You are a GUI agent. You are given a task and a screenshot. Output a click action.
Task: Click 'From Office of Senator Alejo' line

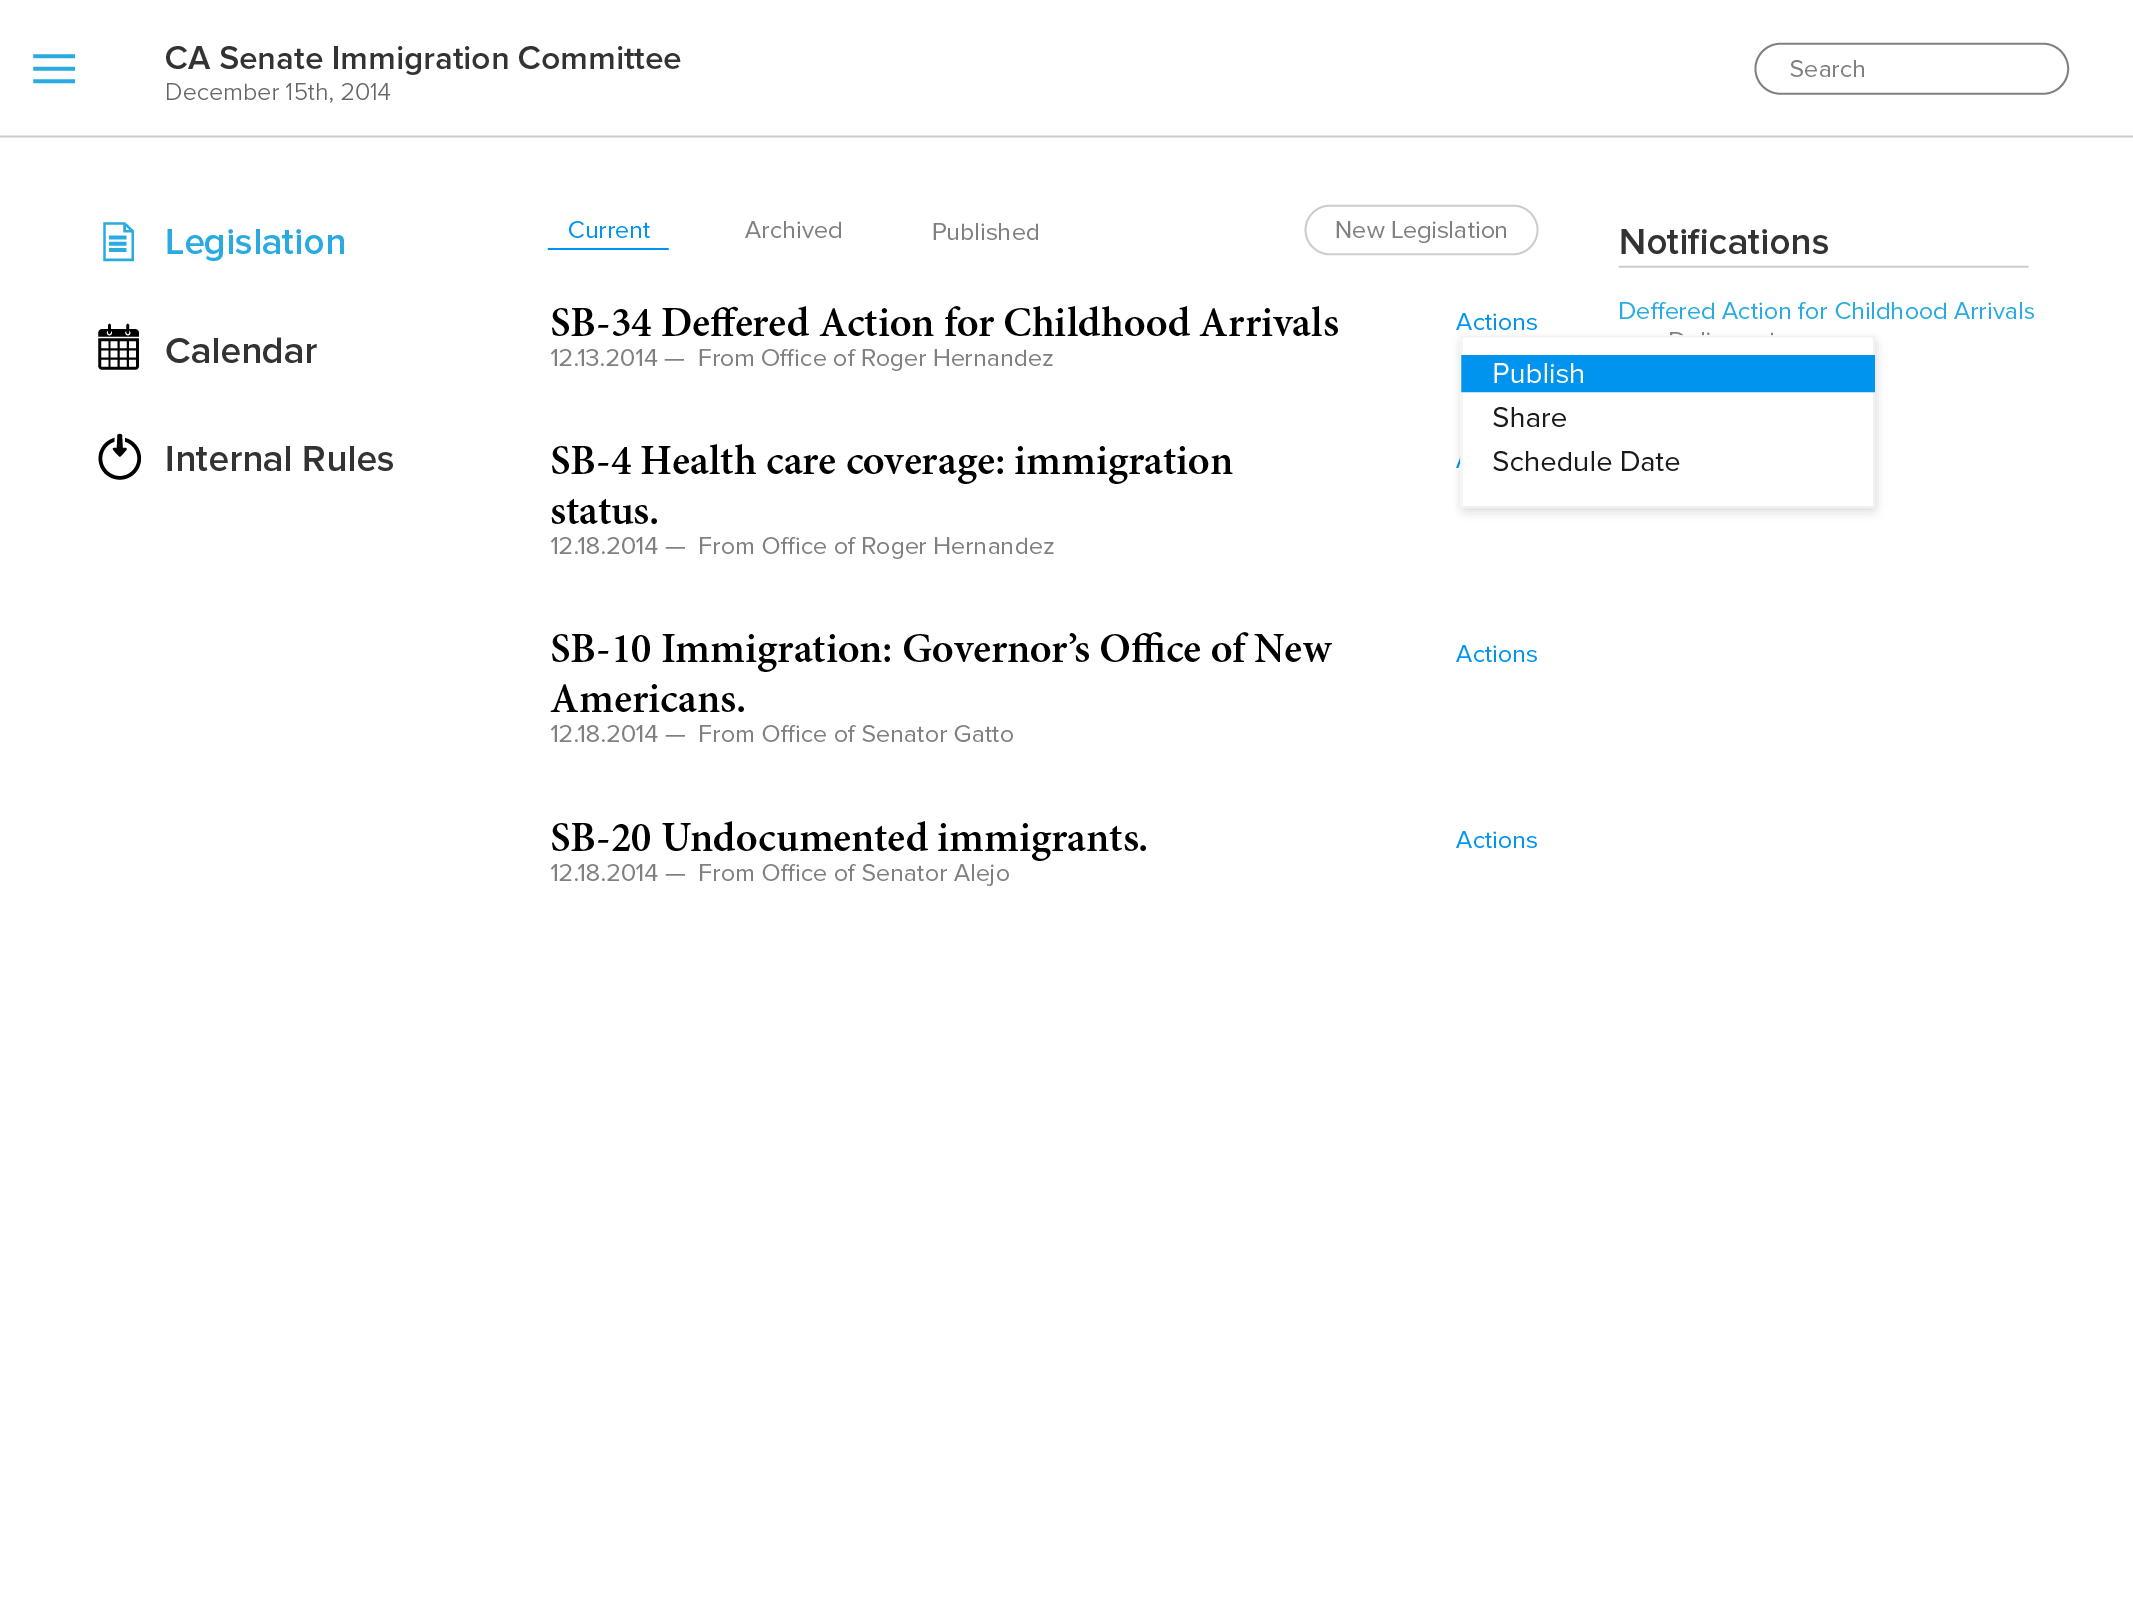pyautogui.click(x=854, y=873)
